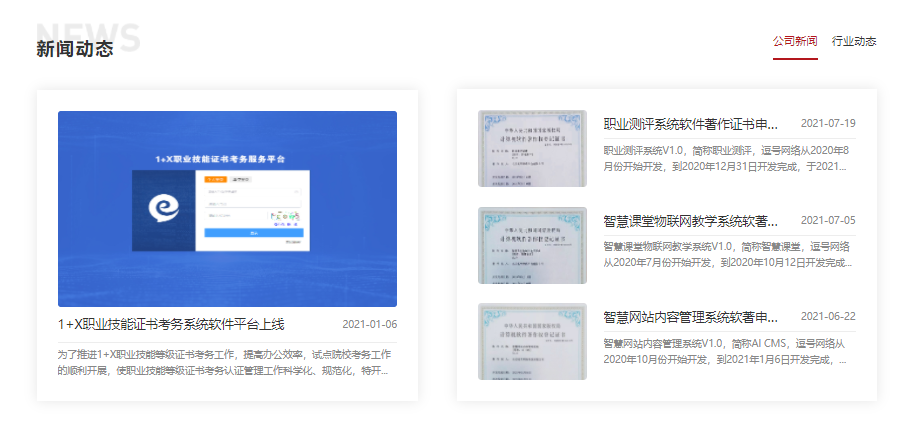
Task: Click the featured summary starting with 为了推进1+X
Action: [226, 362]
